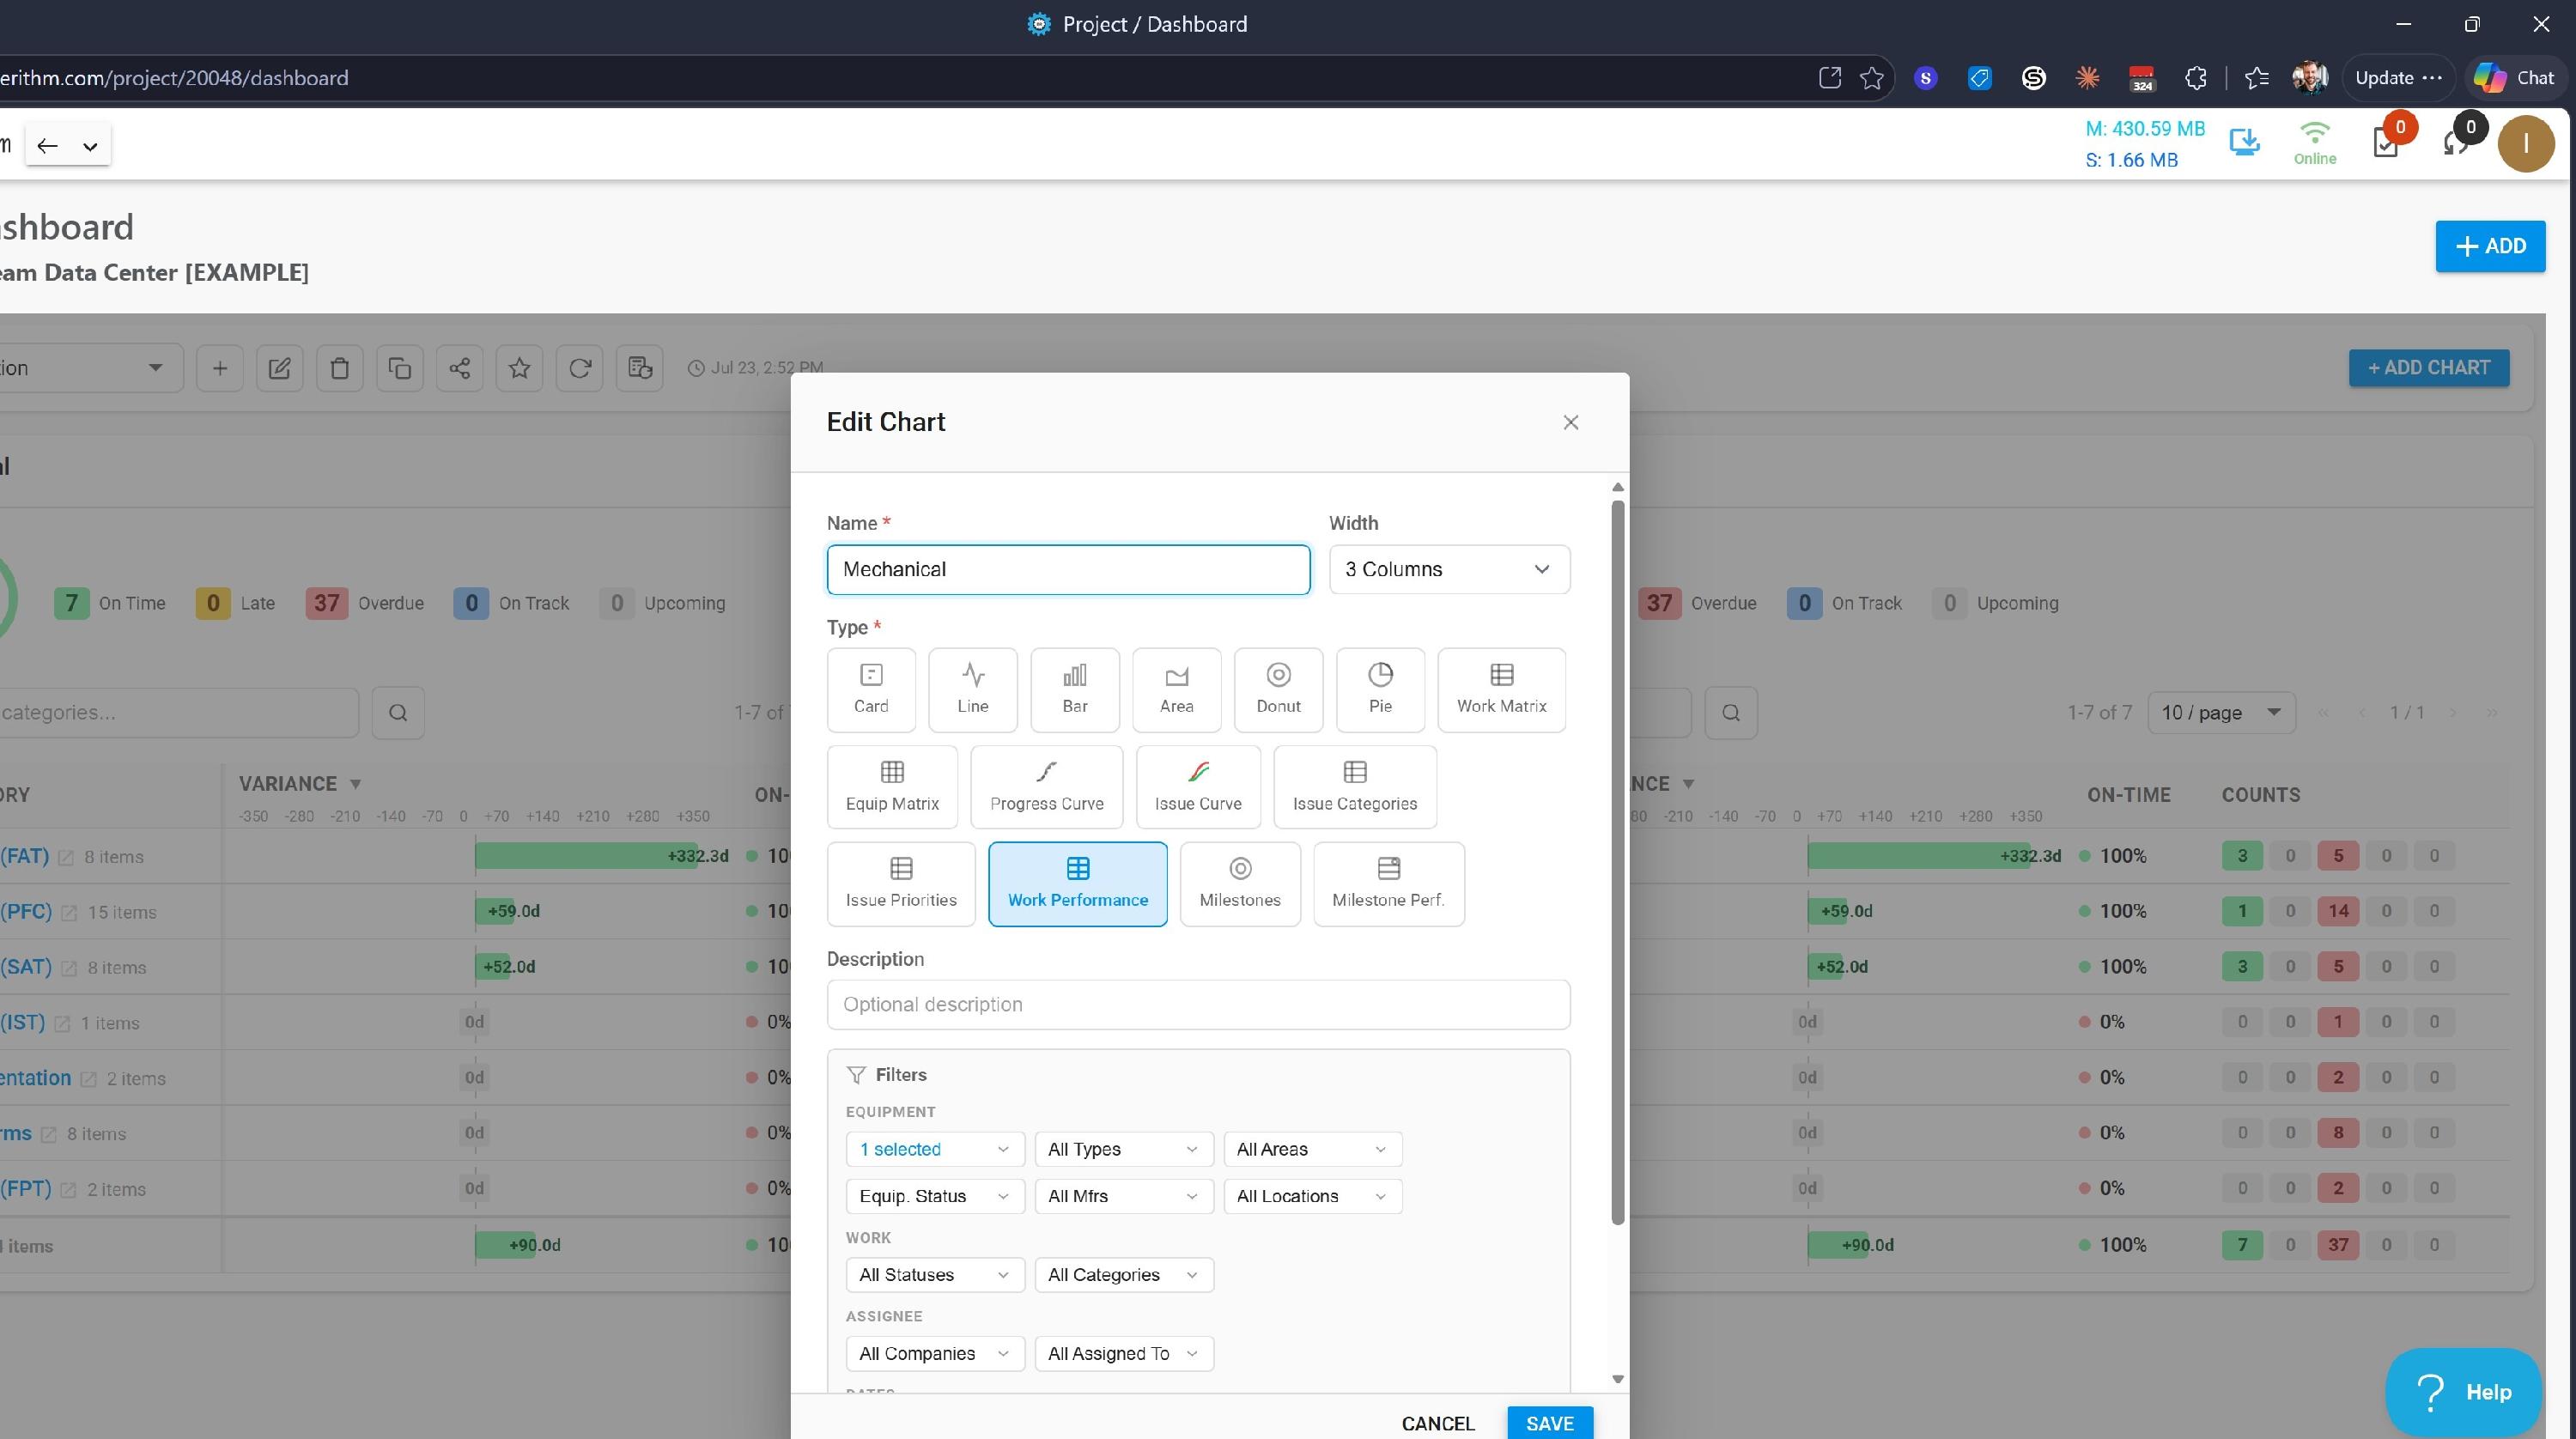Click the dialog's vertical scrollbar
The image size is (2576, 1439).
(1618, 861)
